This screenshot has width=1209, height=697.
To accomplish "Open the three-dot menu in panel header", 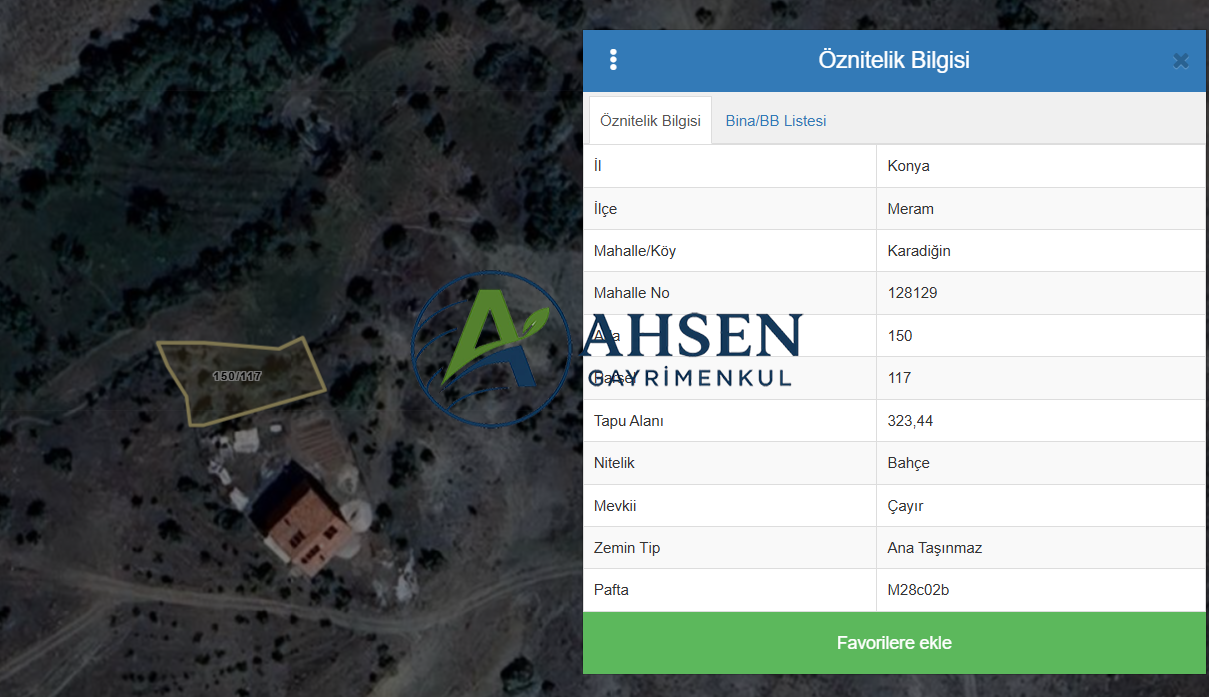I will tap(613, 60).
